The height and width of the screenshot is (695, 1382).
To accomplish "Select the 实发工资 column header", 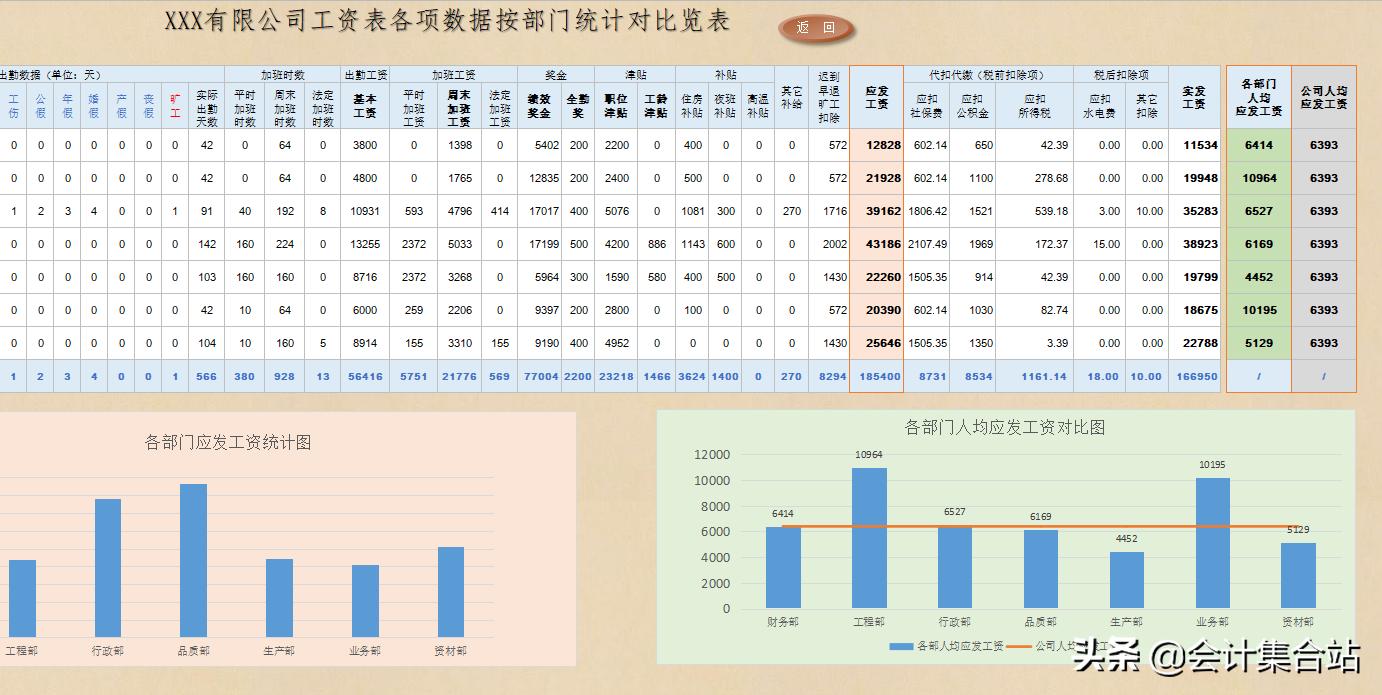I will (1196, 99).
